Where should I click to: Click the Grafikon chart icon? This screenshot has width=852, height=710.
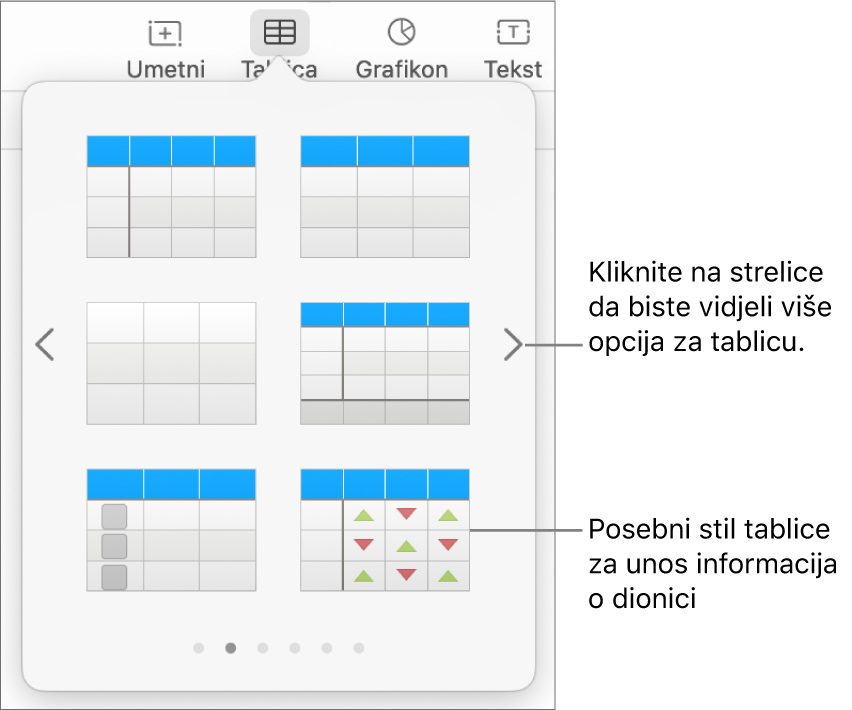coord(402,32)
